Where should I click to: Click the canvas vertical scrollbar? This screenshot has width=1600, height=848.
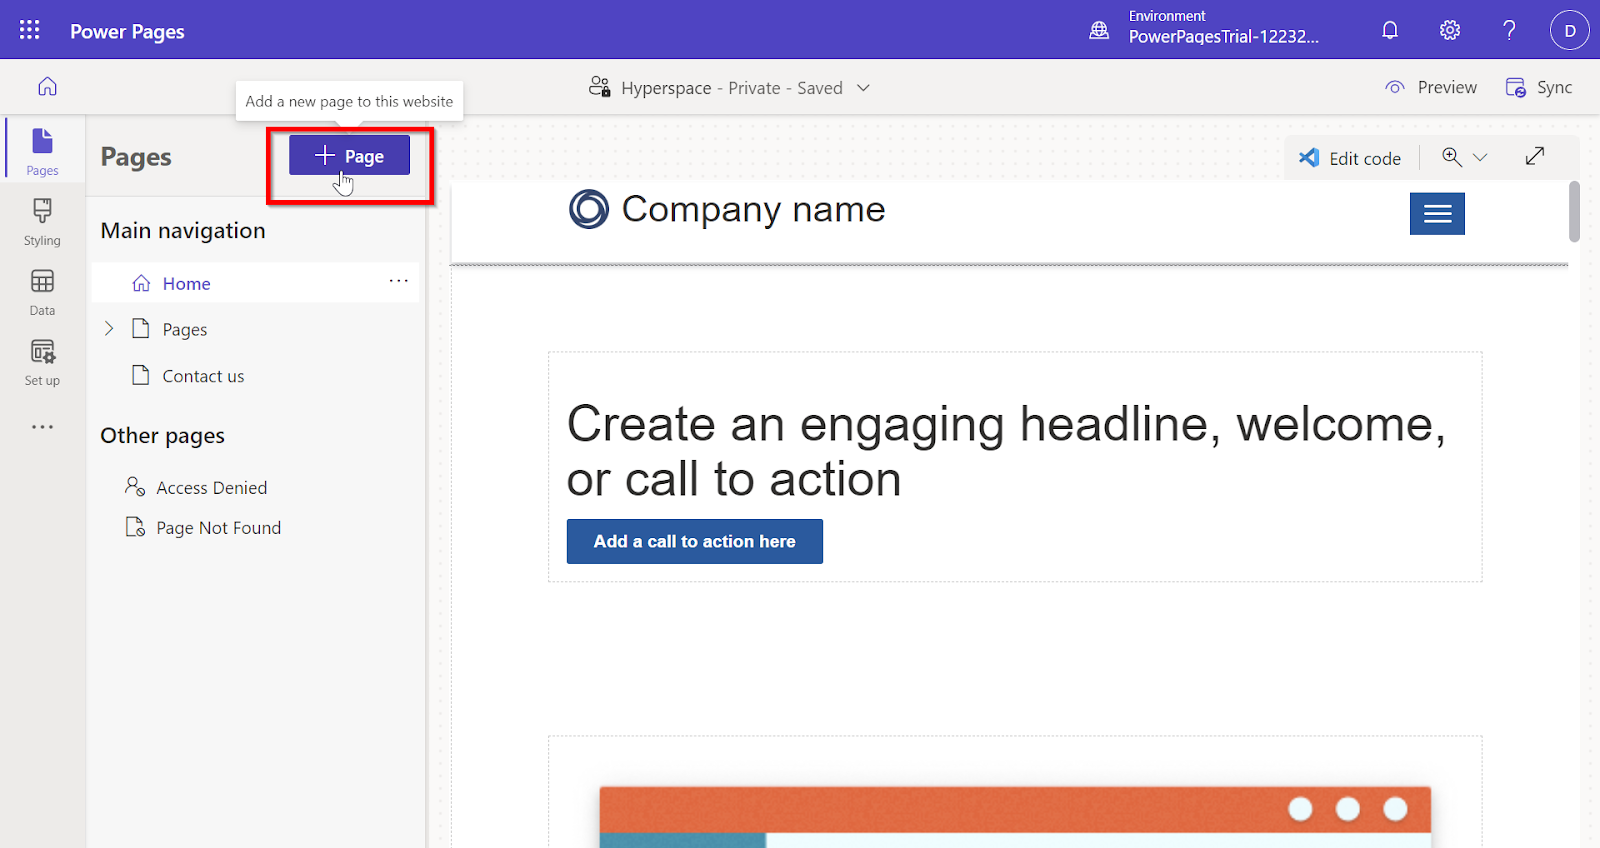1574,212
